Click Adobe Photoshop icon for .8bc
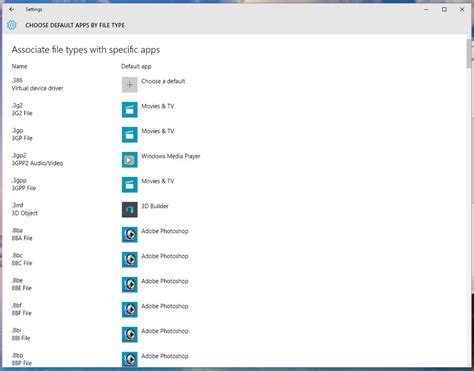The height and width of the screenshot is (371, 474). pos(130,260)
